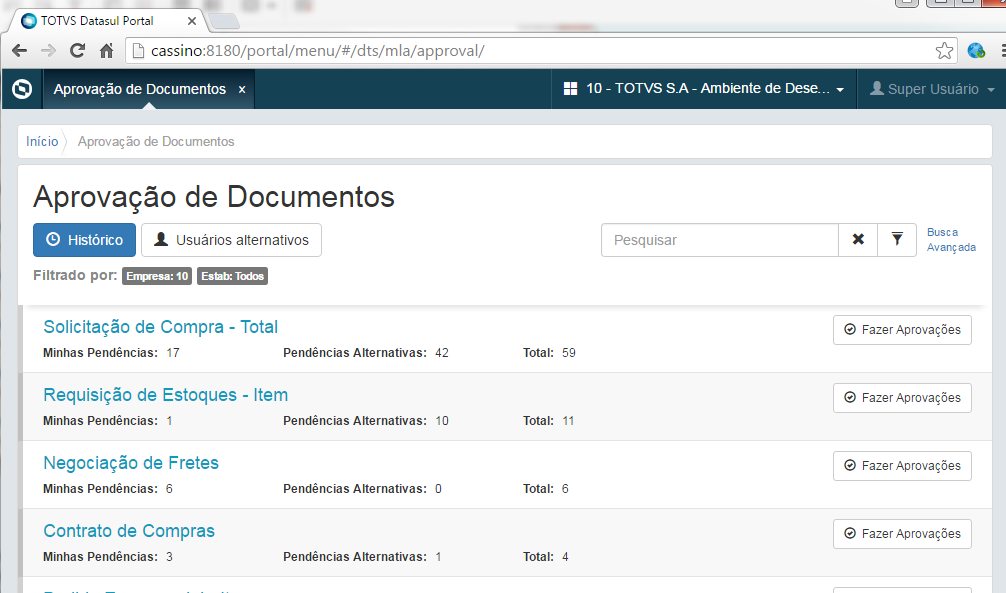The image size is (1006, 593).
Task: Click Minhas Pendências: 6 in Negociação de Fretes
Action: 108,488
